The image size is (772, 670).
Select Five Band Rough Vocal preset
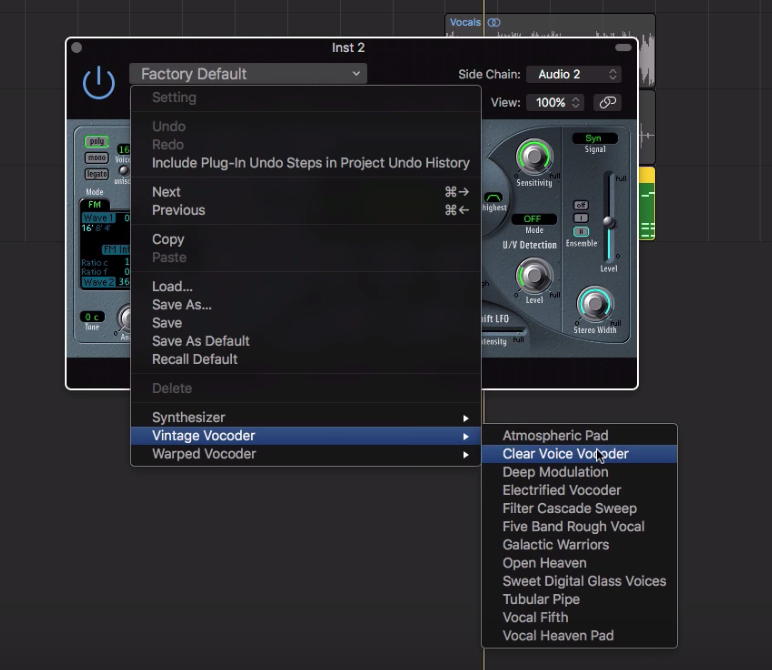[579, 527]
